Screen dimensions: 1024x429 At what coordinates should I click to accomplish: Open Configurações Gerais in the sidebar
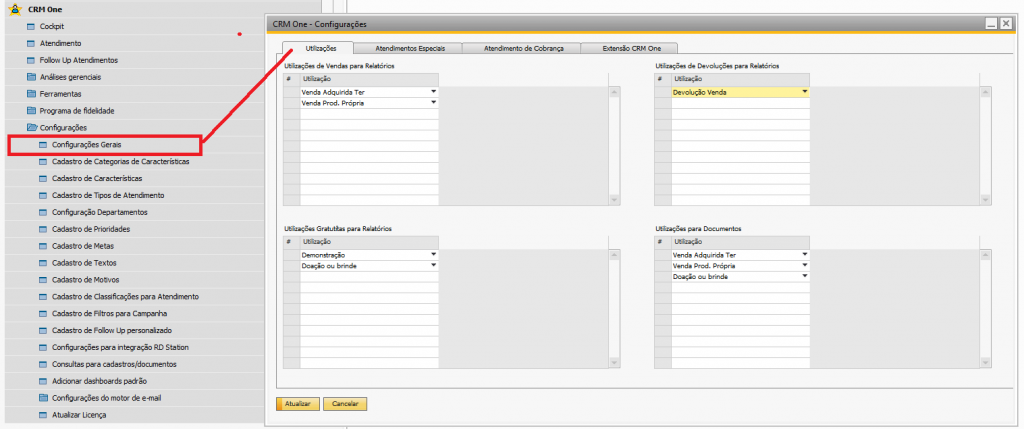pyautogui.click(x=87, y=145)
